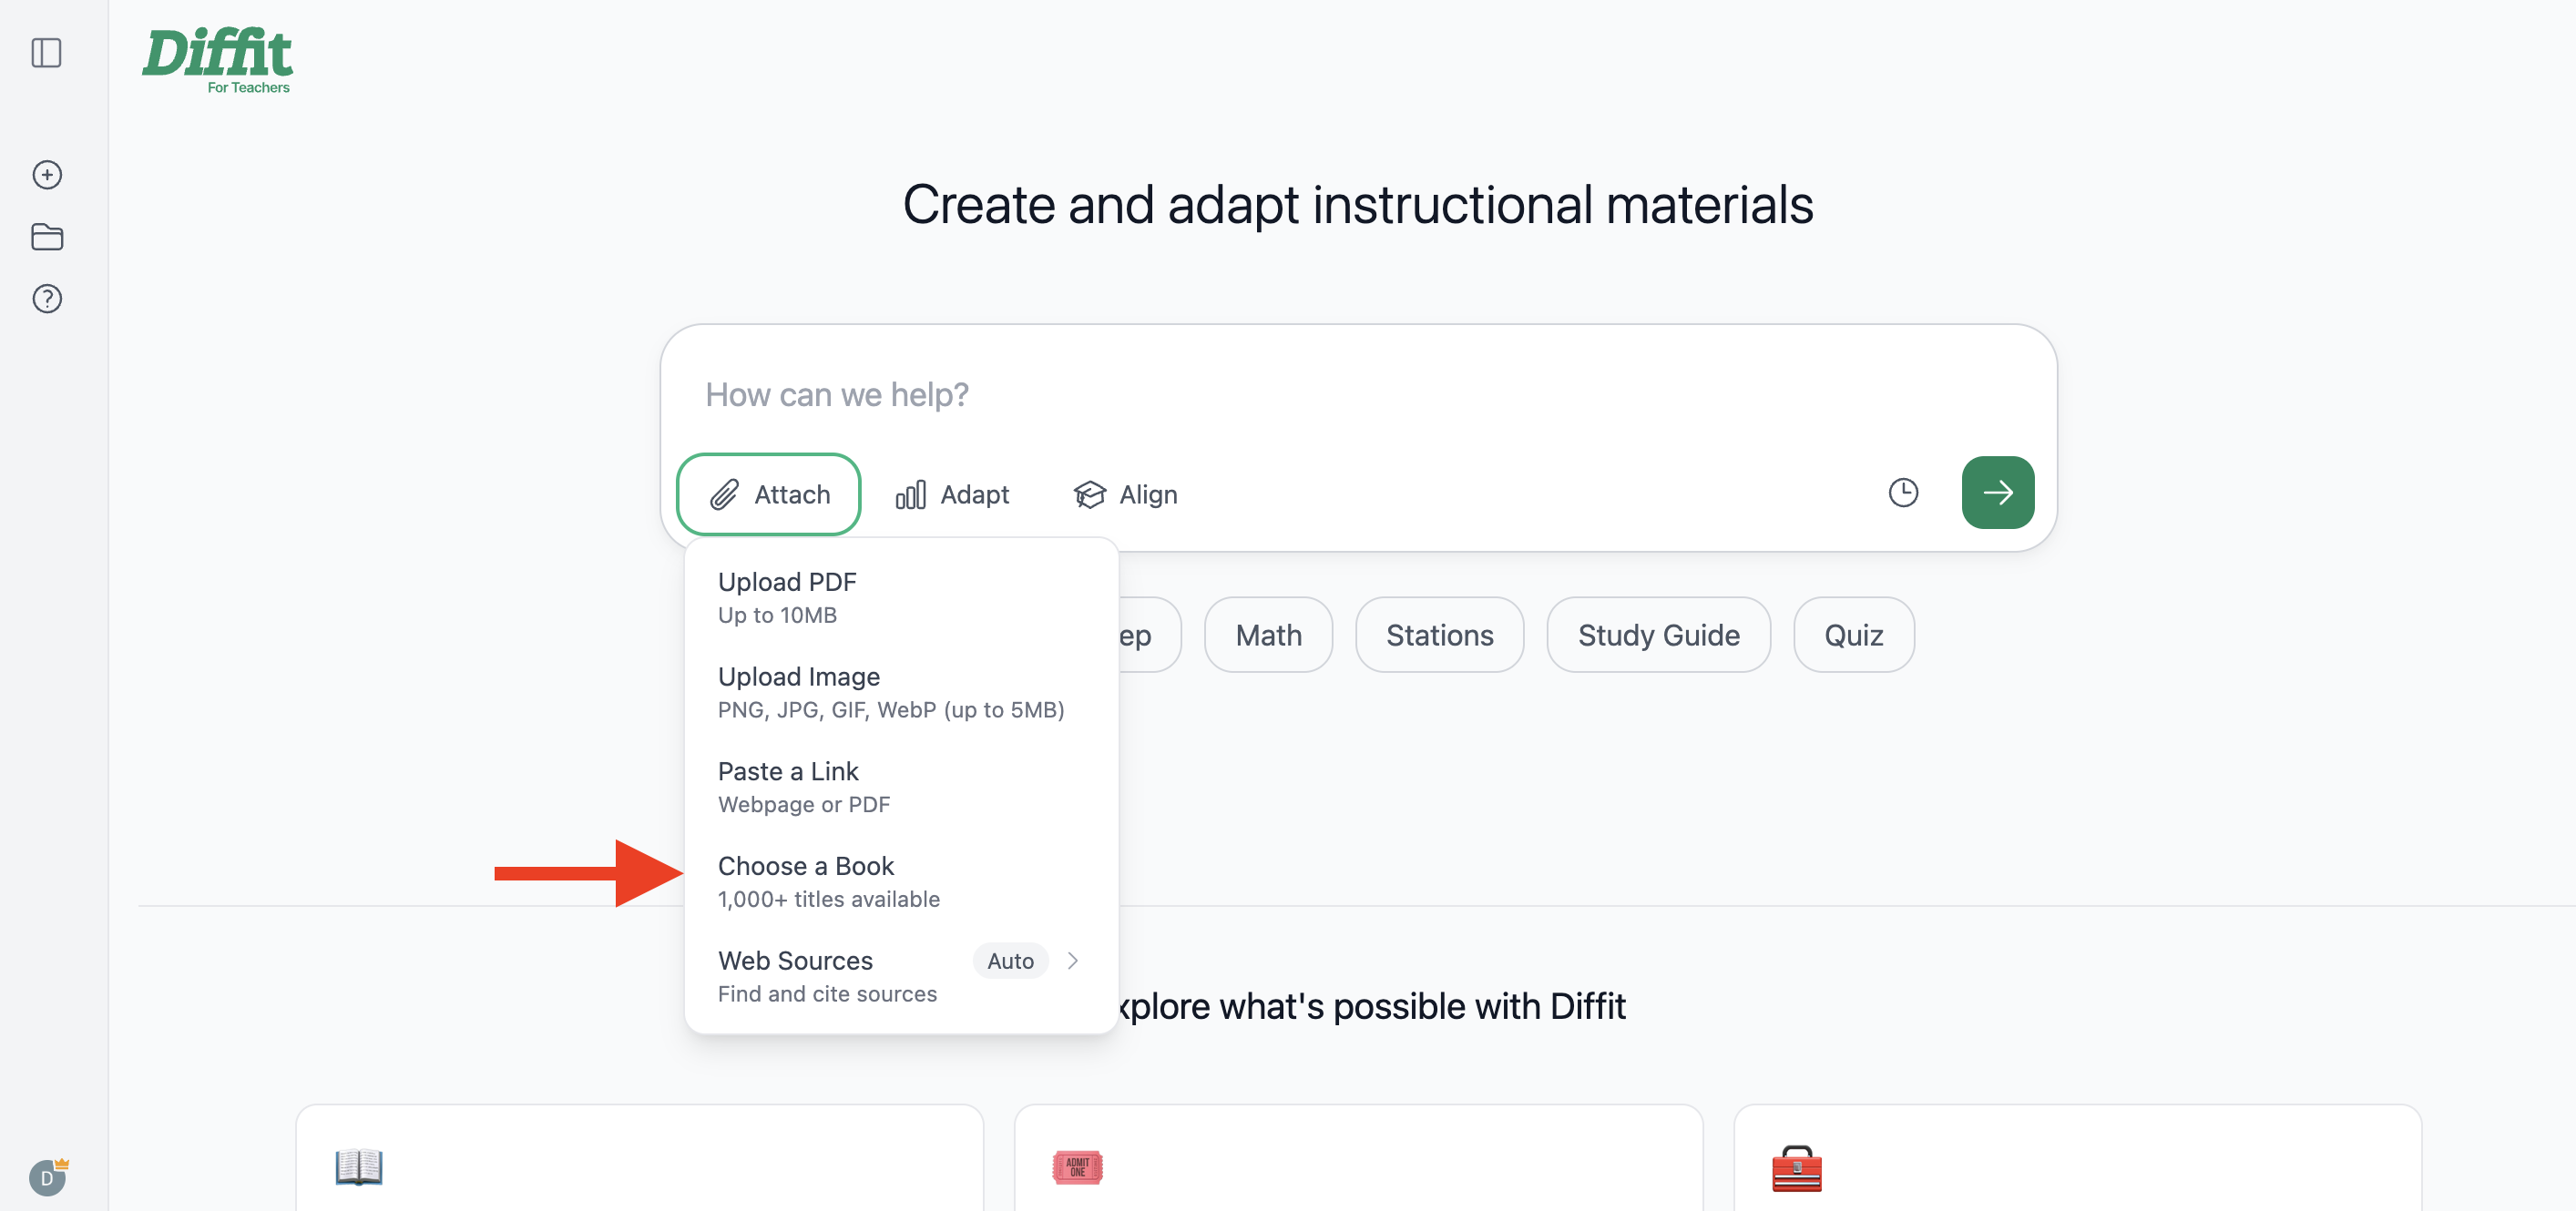The width and height of the screenshot is (2576, 1211).
Task: Toggle the sidebar panel icon
Action: pos(47,53)
